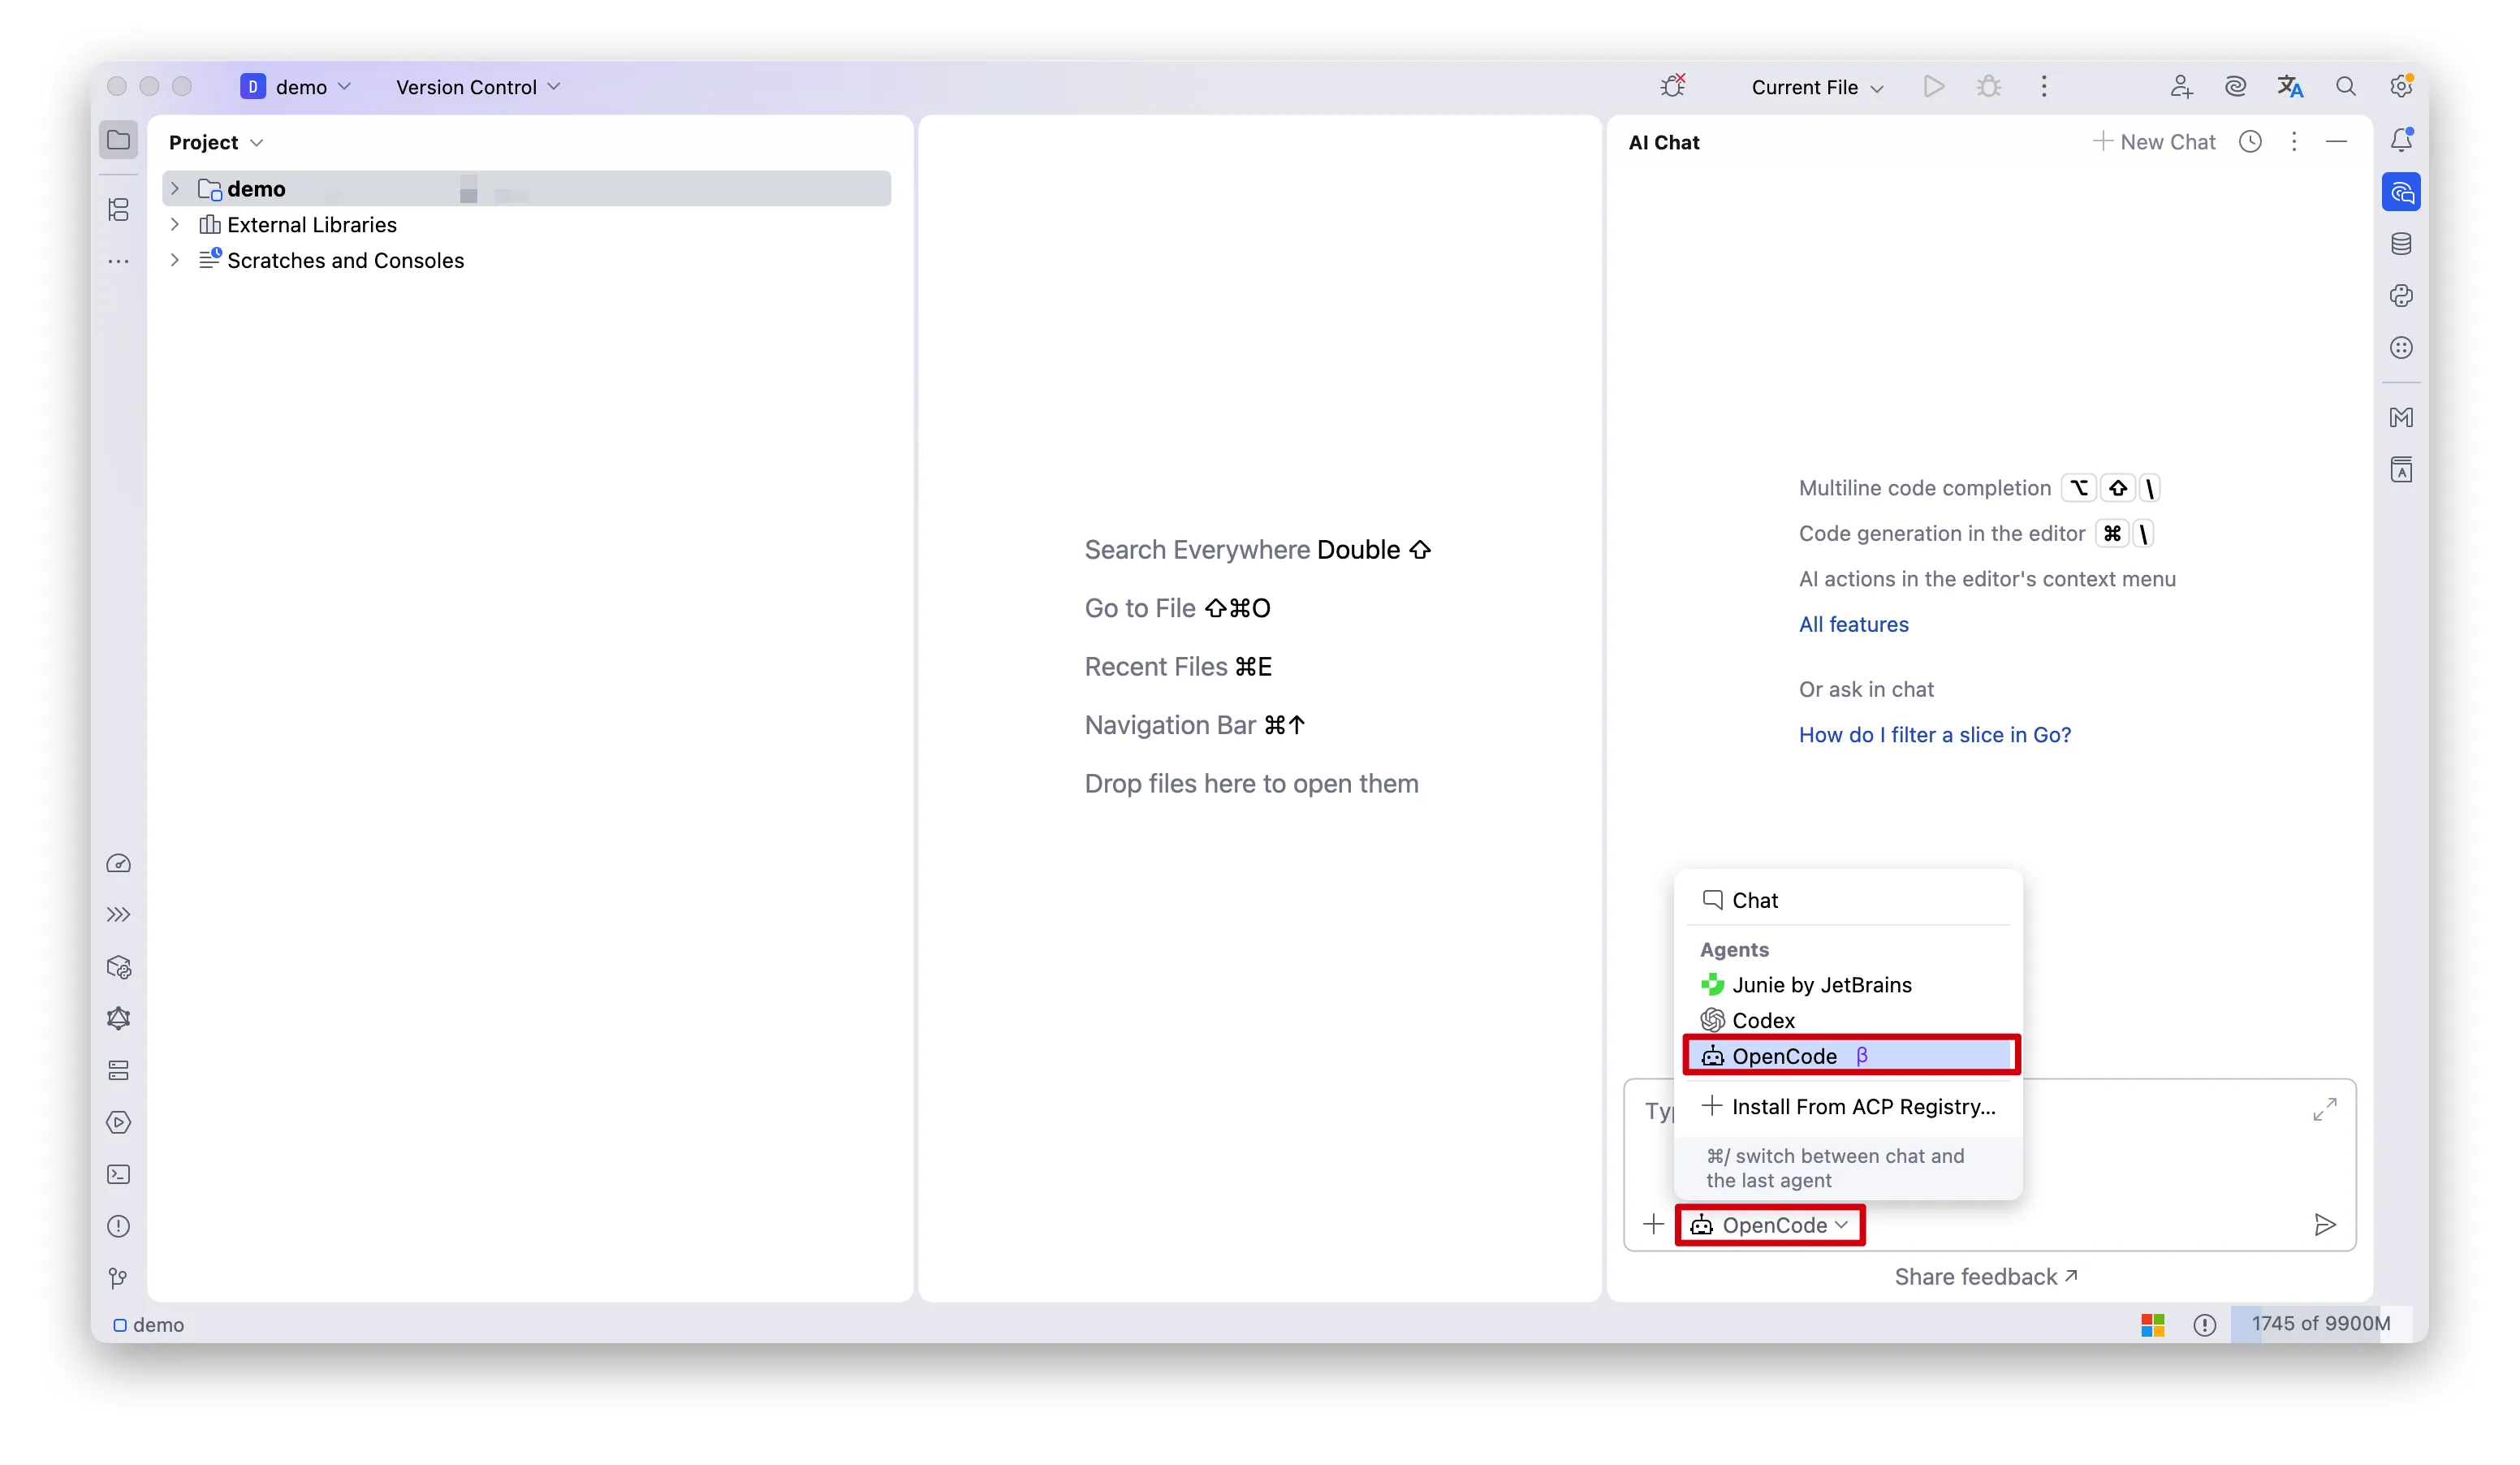Screen dimensions: 2520x1465
Task: Click the AI Assistant spiral icon
Action: 2235,87
